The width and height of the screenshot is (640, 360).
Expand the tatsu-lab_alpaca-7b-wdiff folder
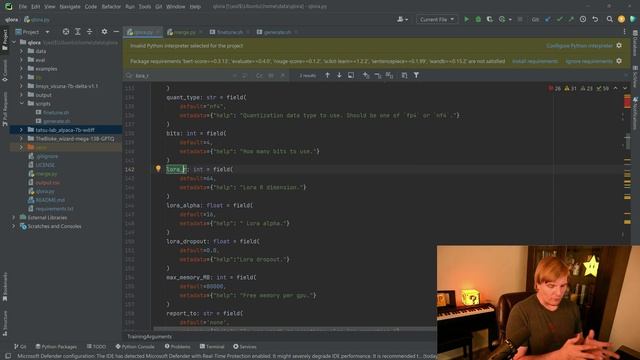click(x=22, y=130)
